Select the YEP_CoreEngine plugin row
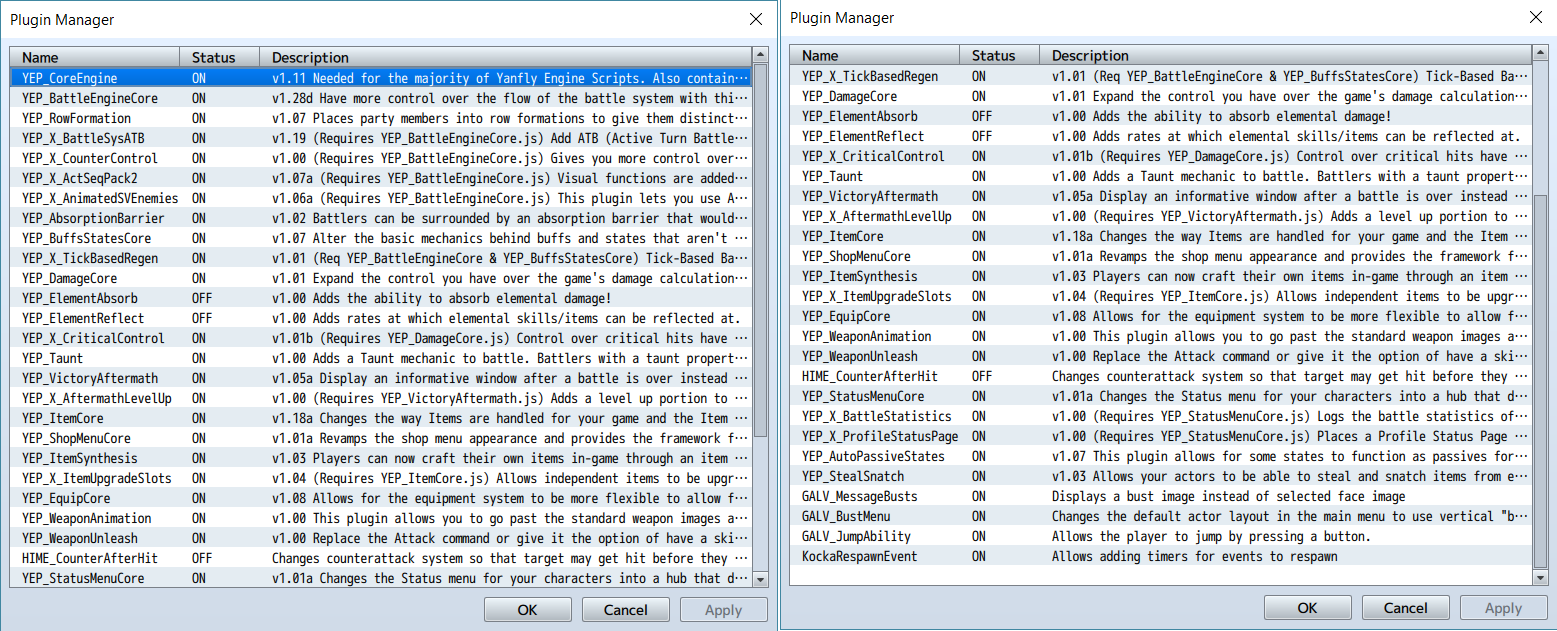This screenshot has width=1557, height=631. click(381, 78)
